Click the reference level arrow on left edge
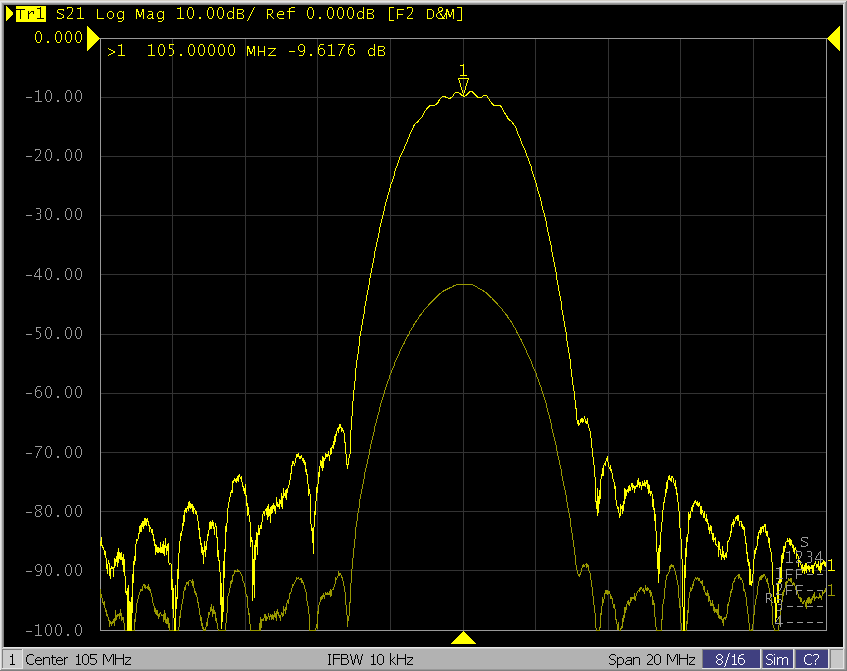Screen dimensions: 847x671 (x=93, y=38)
